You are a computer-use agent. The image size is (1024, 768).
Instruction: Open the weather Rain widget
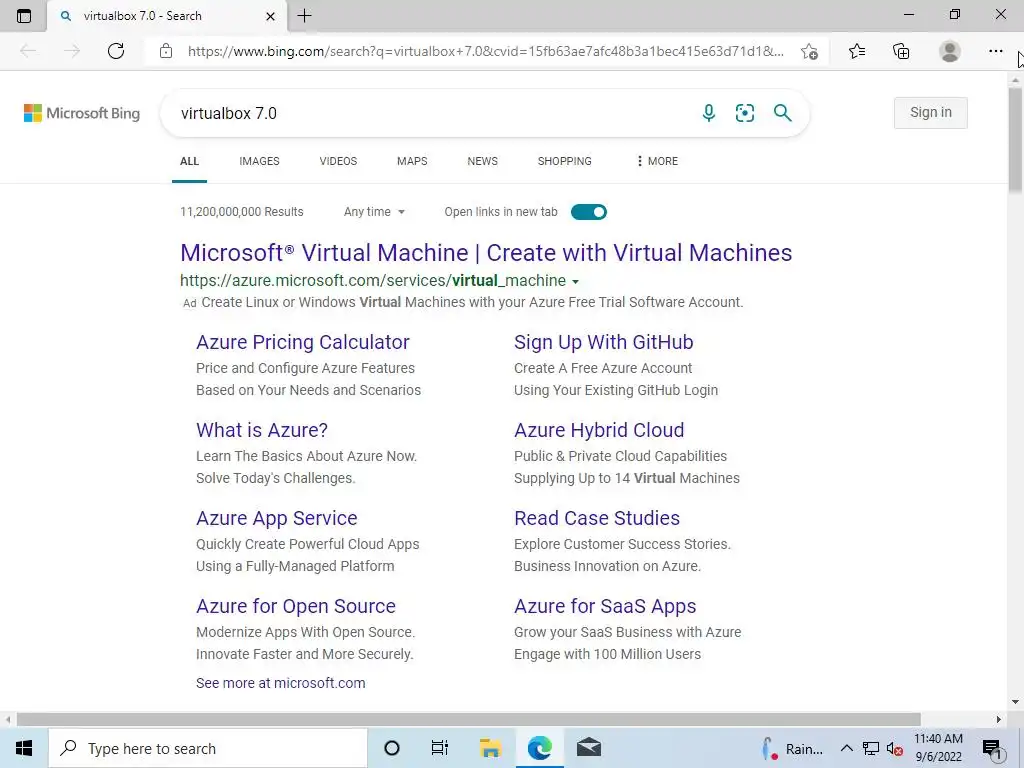tap(793, 748)
